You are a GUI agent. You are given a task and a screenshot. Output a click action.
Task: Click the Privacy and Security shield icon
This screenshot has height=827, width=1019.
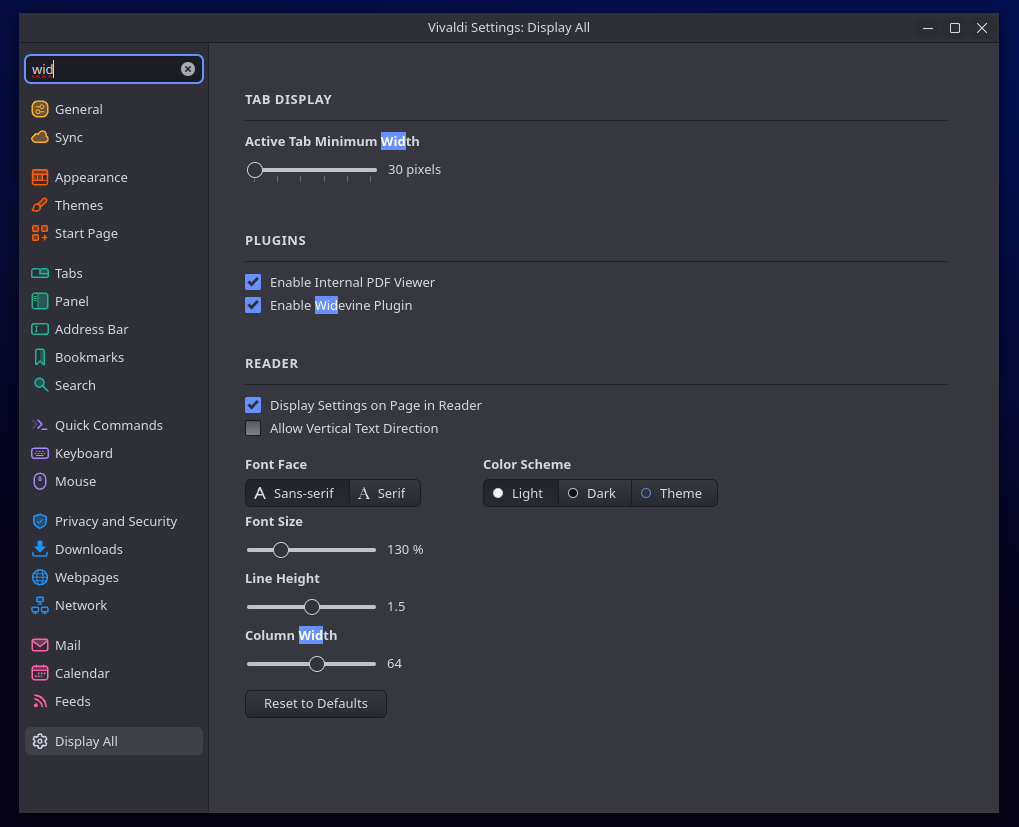point(40,522)
